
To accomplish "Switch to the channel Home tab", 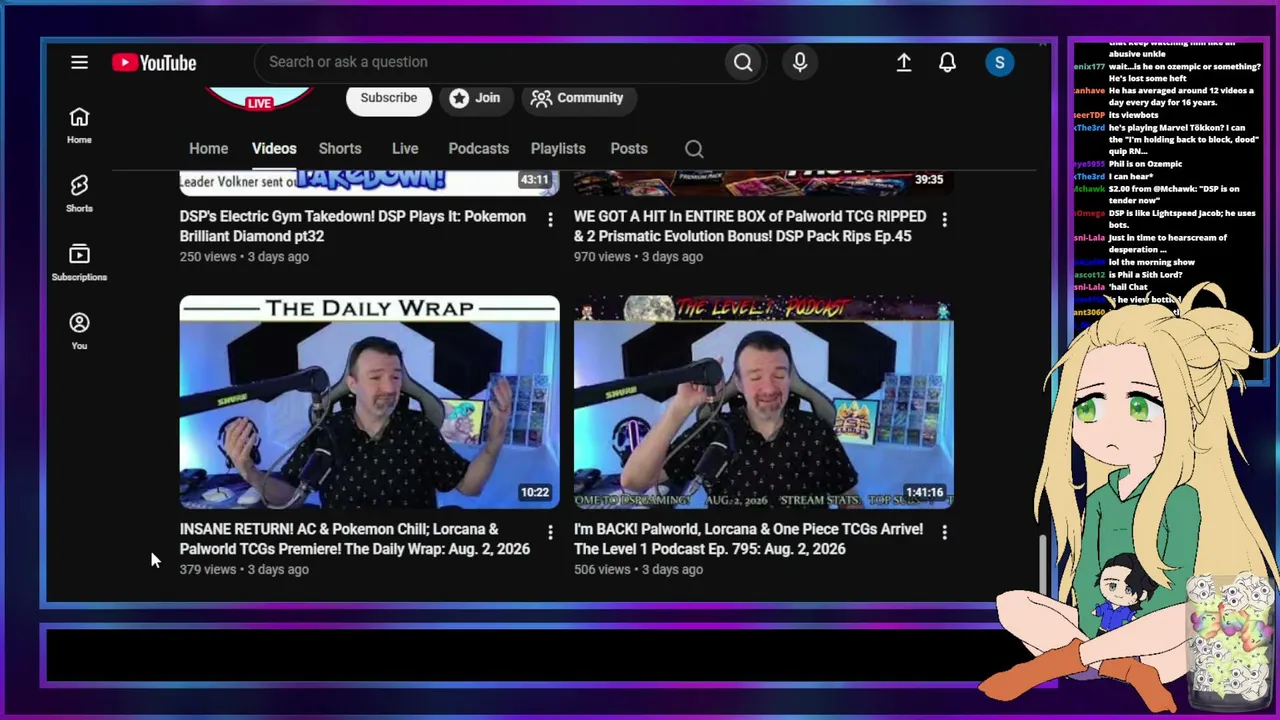I will [209, 148].
